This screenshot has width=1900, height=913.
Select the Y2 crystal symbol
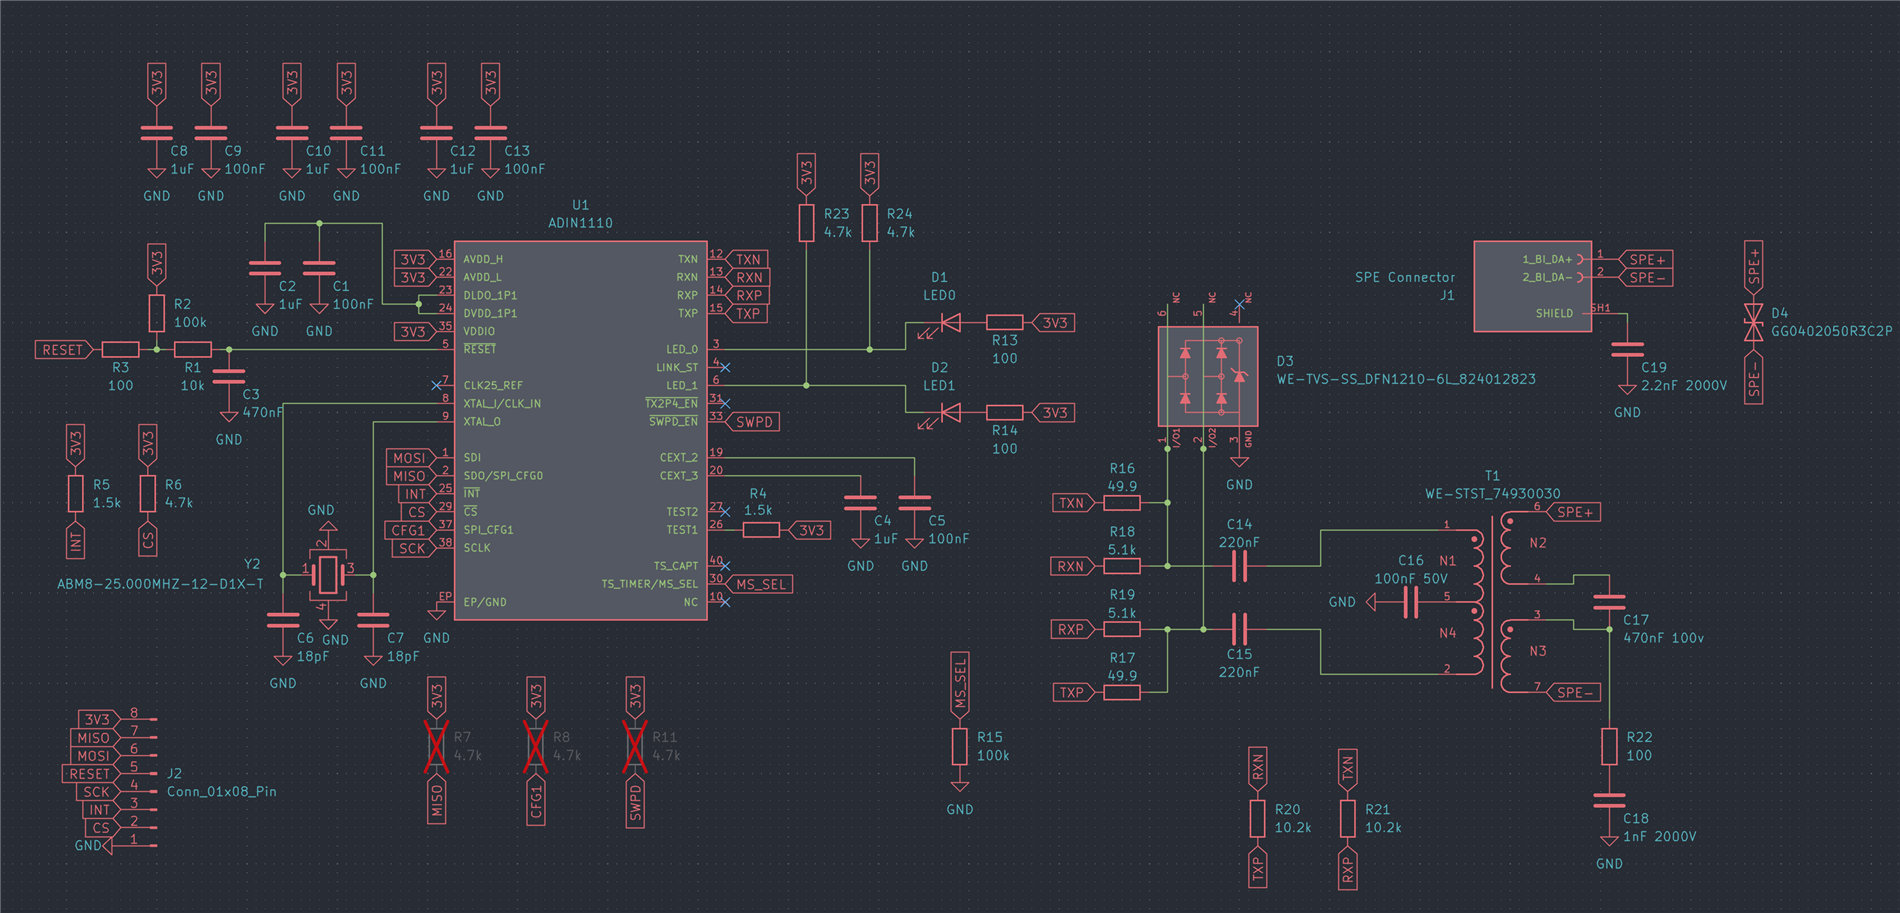tap(328, 574)
